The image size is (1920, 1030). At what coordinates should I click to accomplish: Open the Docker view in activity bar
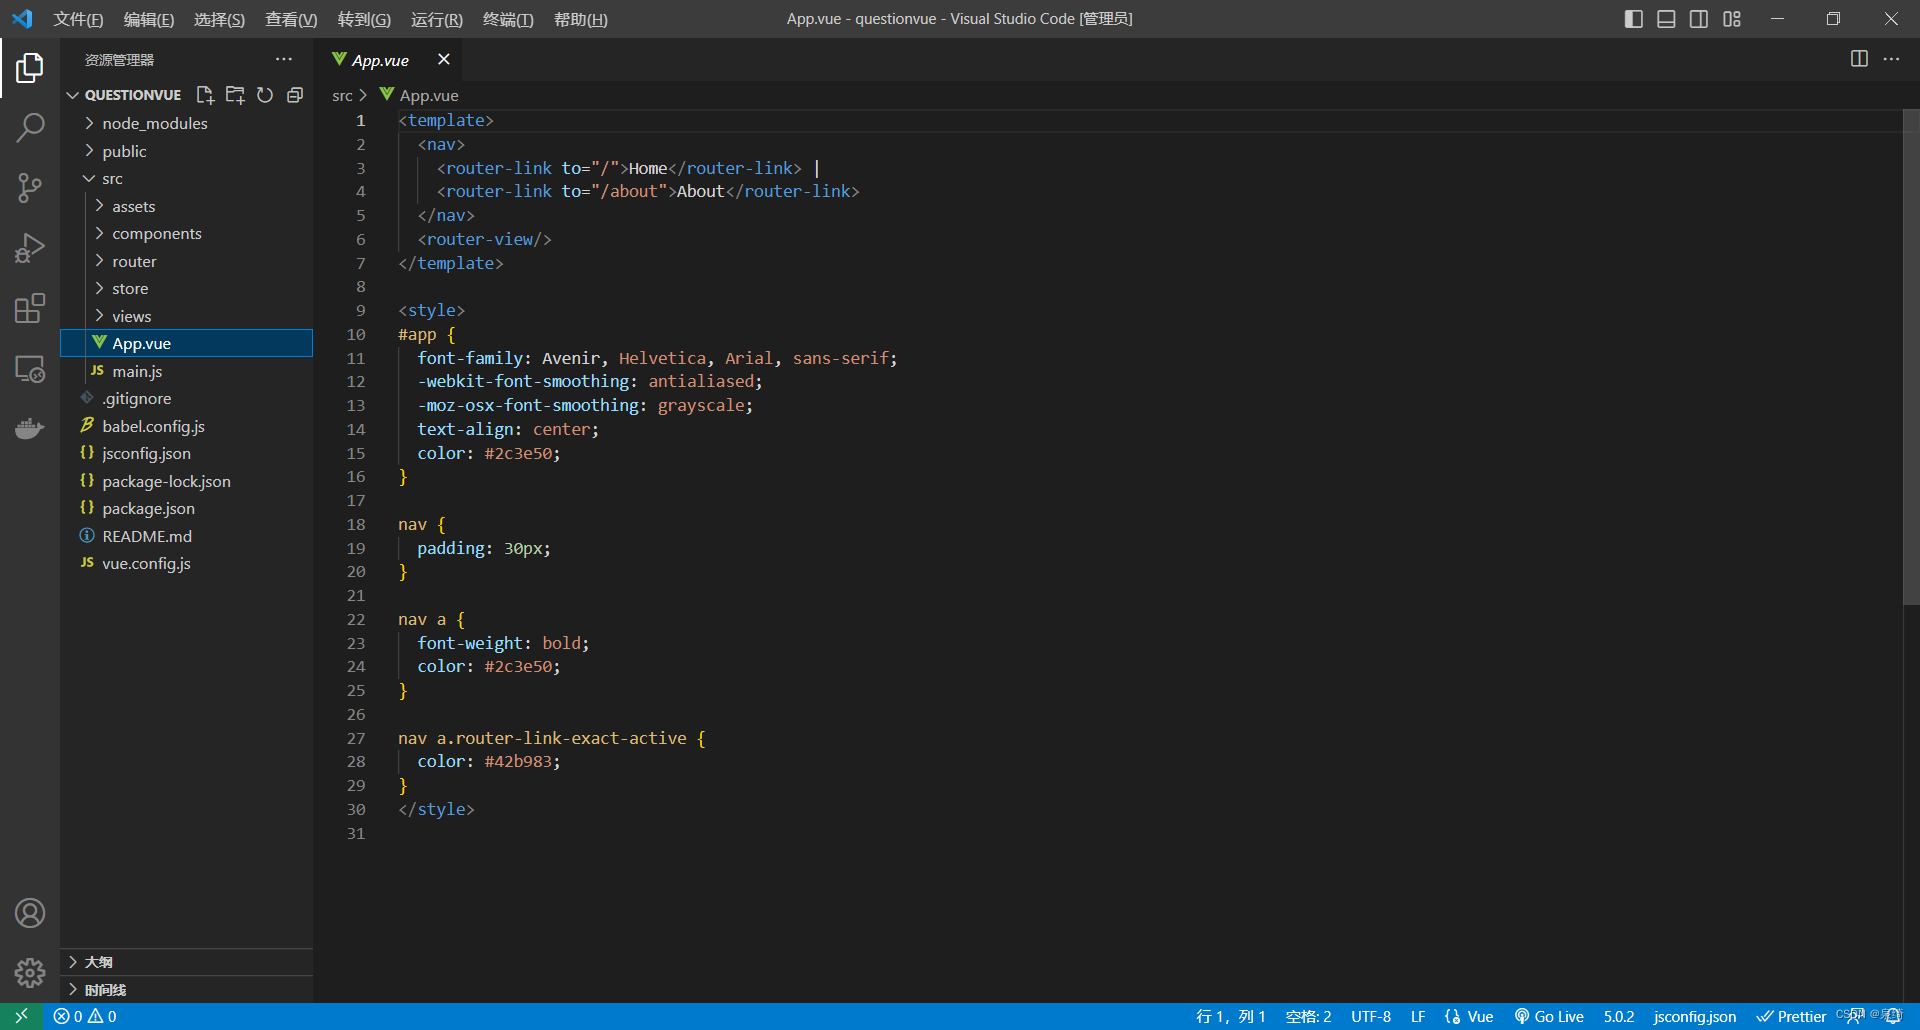30,428
